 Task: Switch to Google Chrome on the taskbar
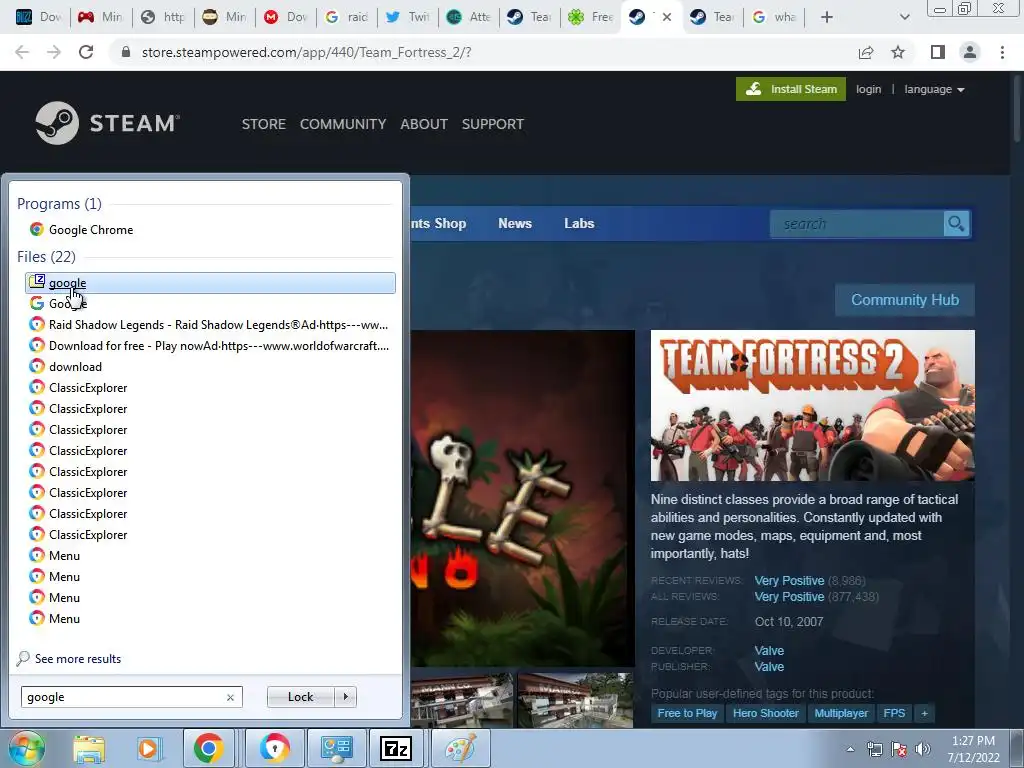click(x=209, y=748)
